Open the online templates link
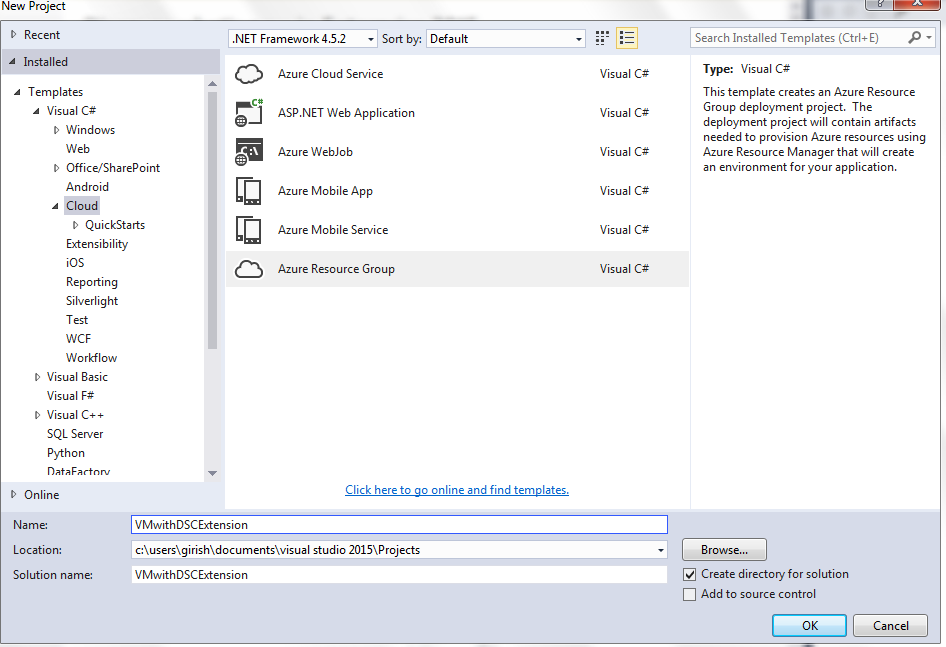The height and width of the screenshot is (647, 946). 457,490
